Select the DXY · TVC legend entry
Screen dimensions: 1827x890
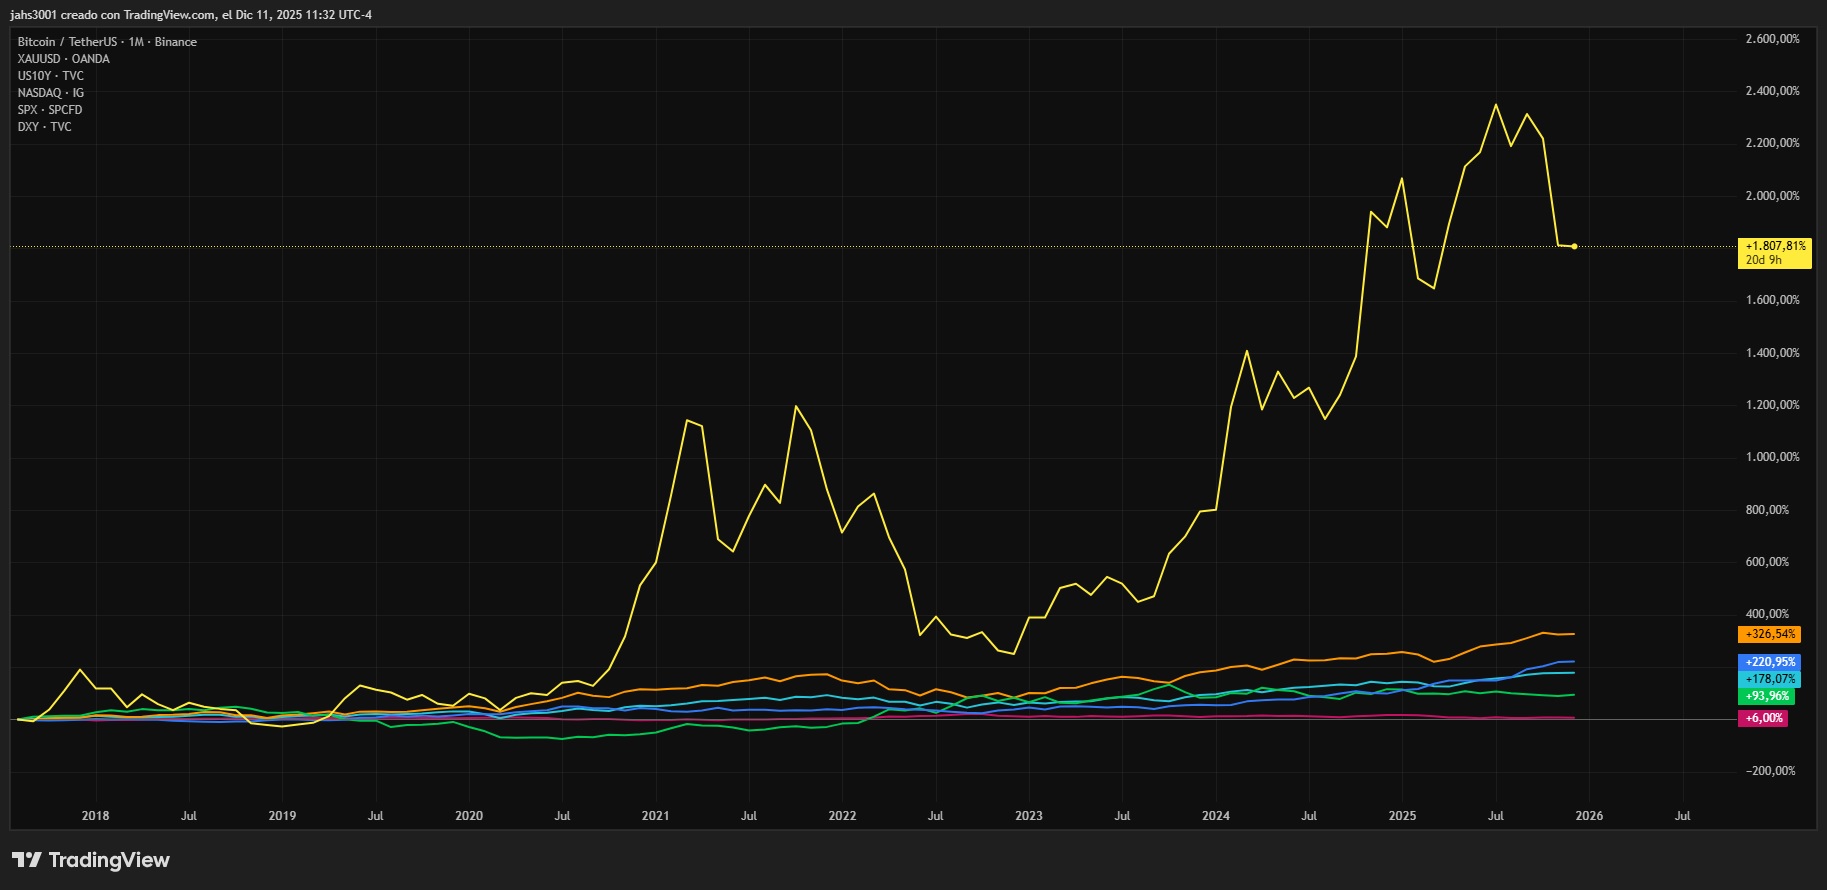pyautogui.click(x=44, y=127)
